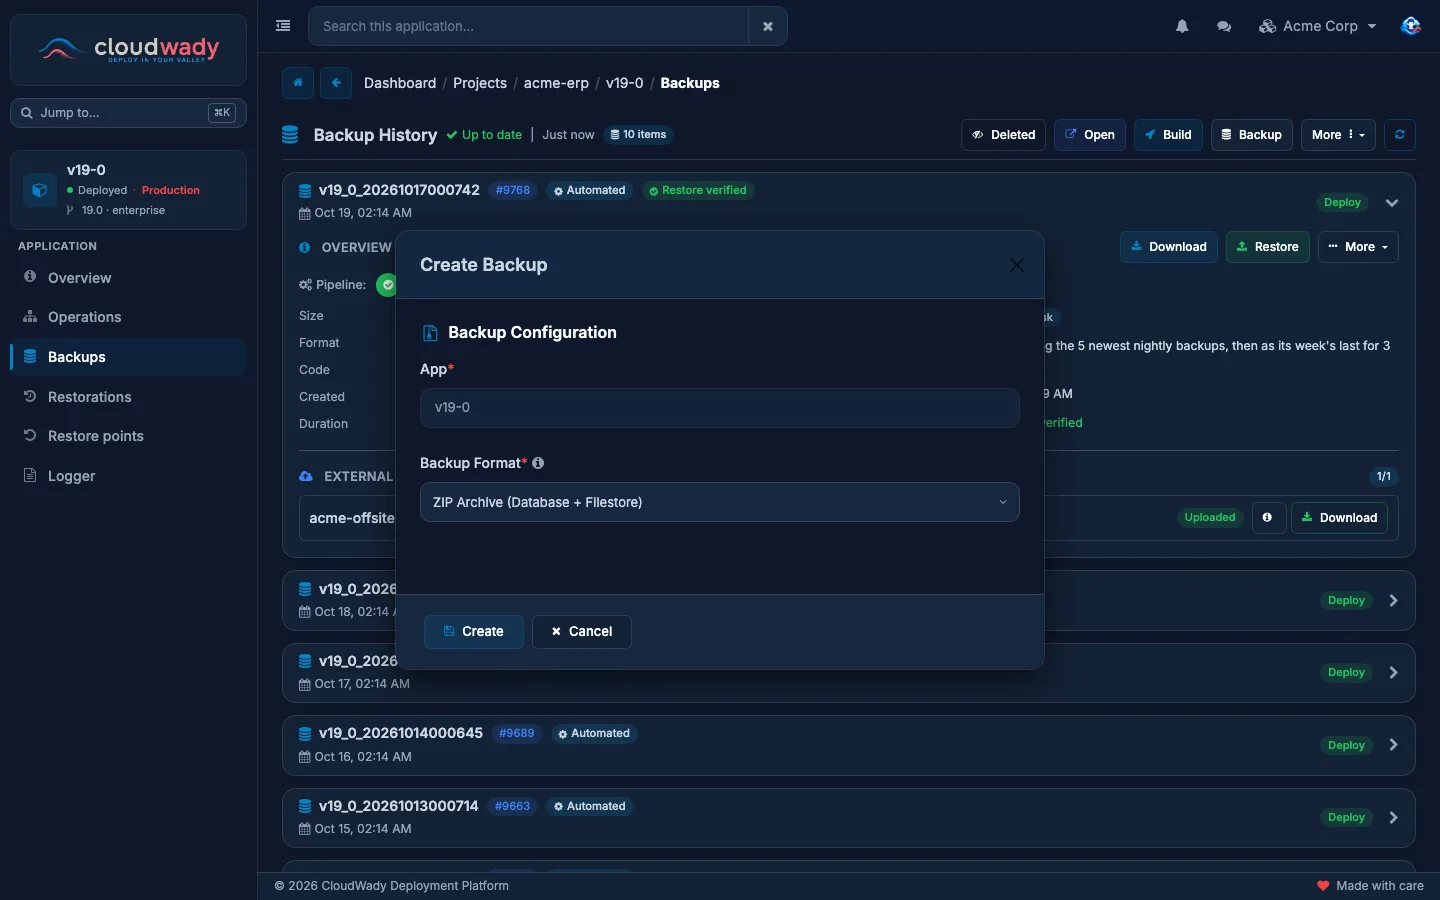Click Download next to the Restore button
The height and width of the screenshot is (900, 1440).
coord(1169,247)
